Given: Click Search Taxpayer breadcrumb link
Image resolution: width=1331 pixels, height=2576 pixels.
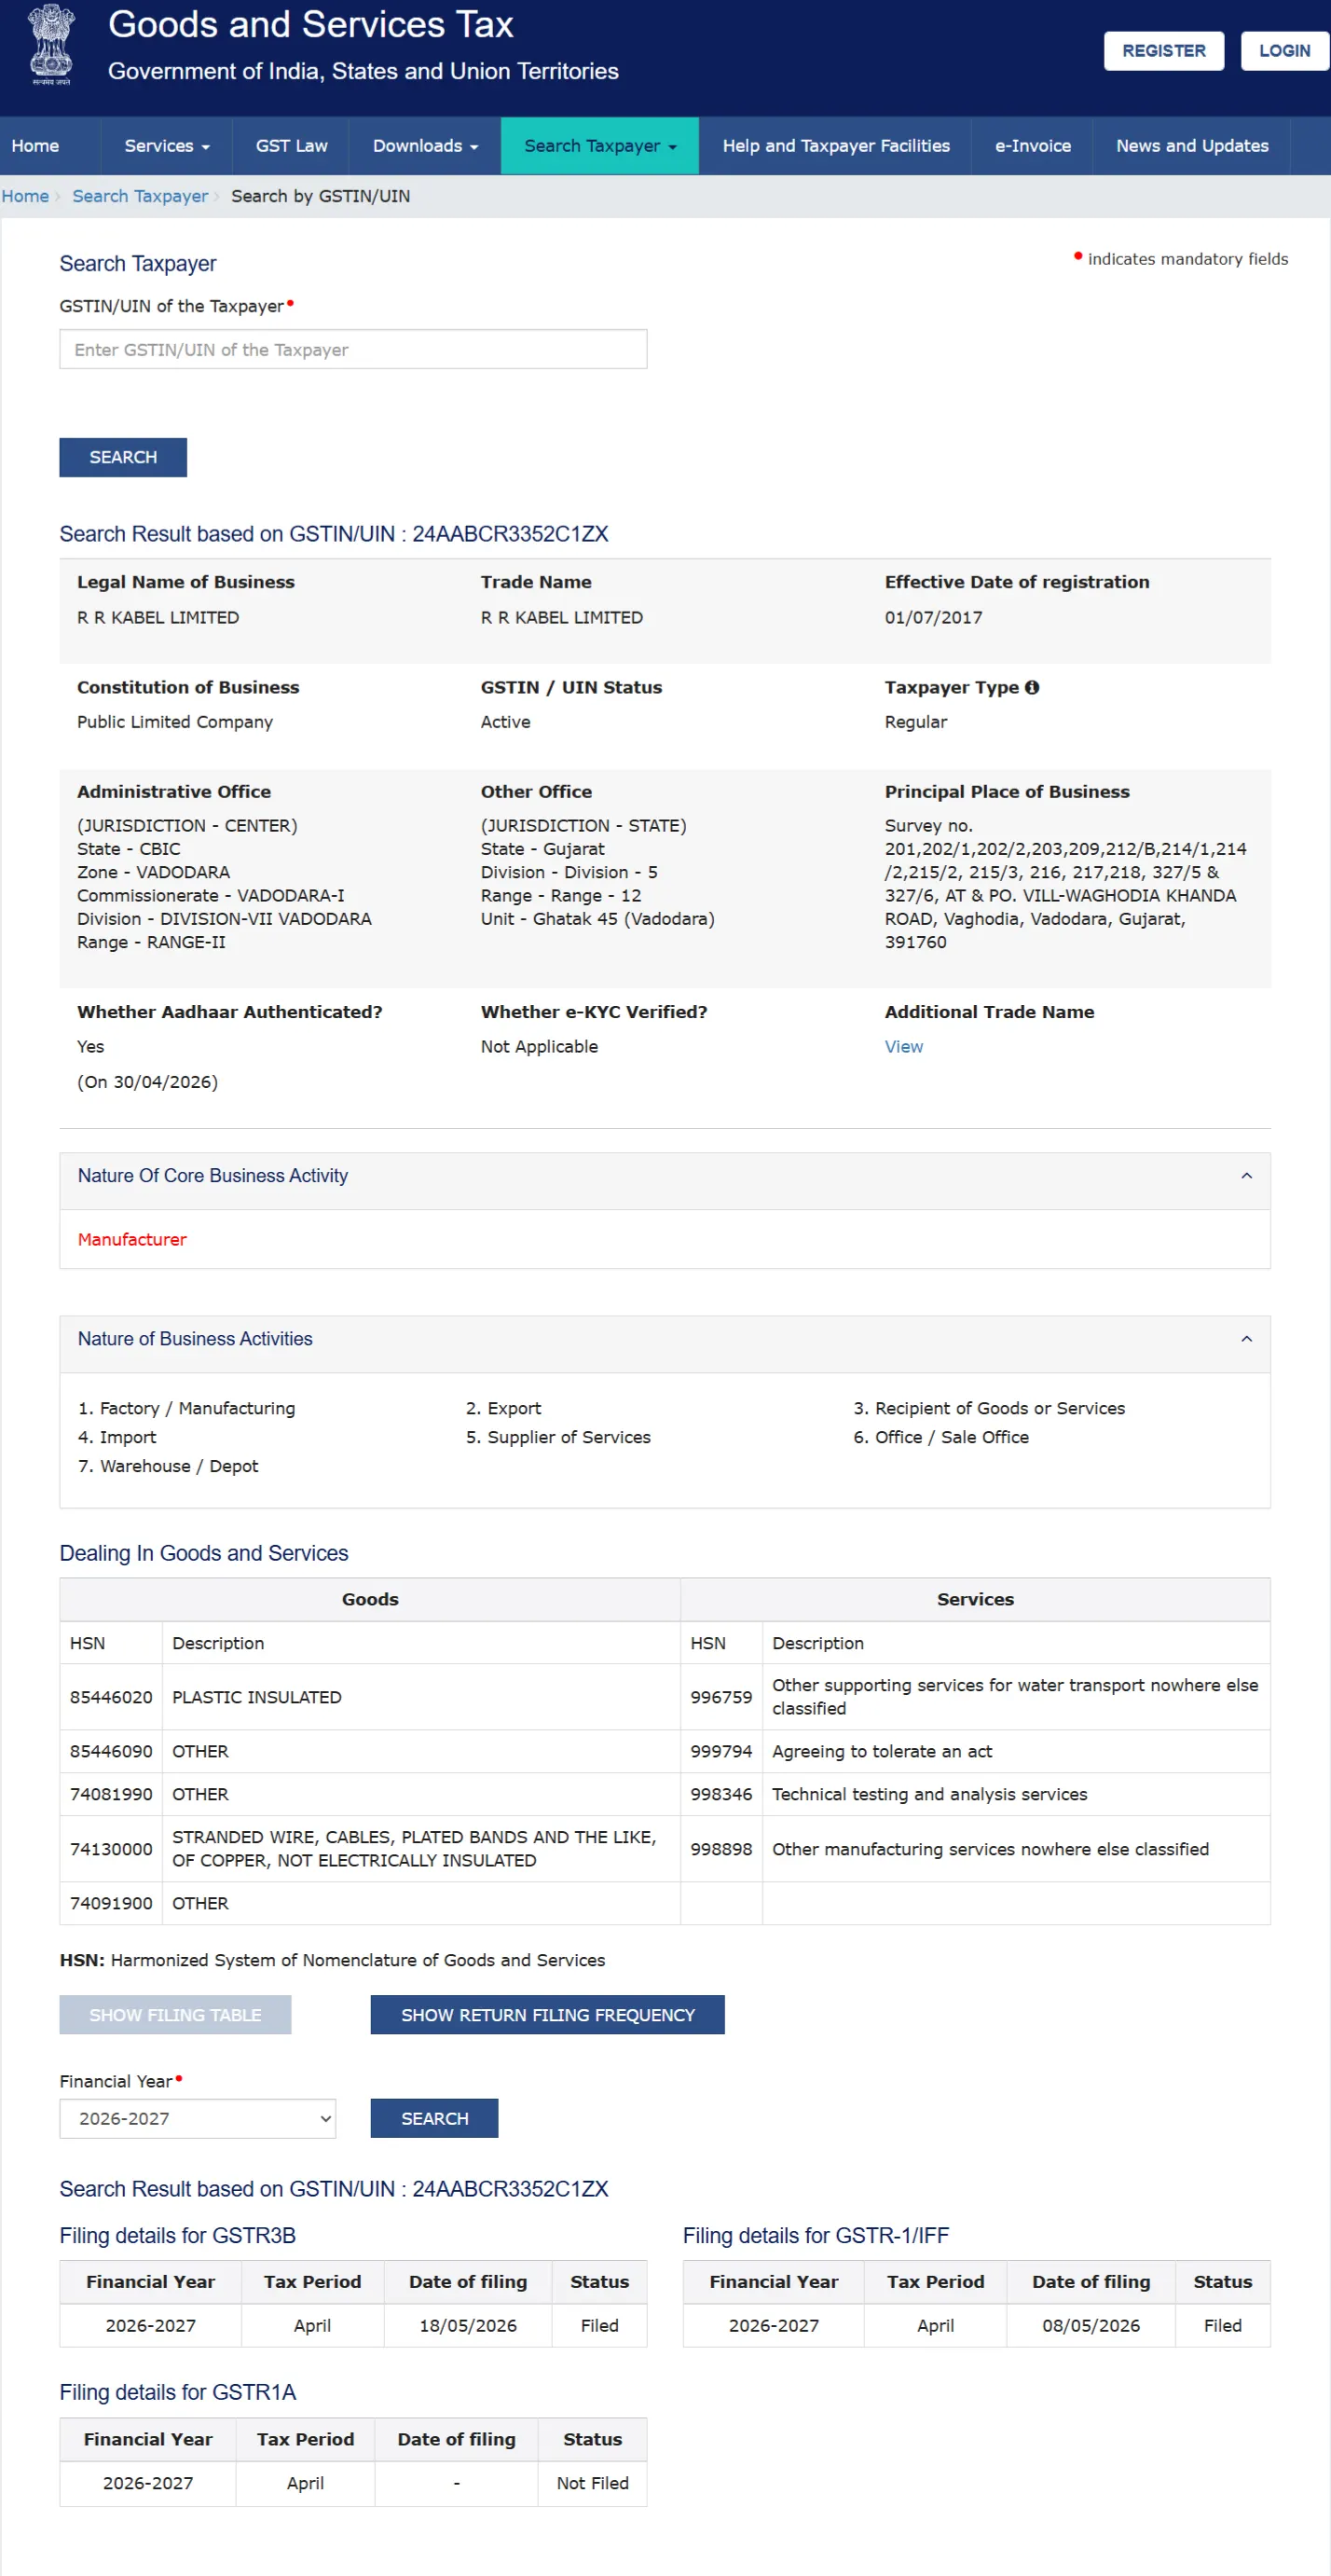Looking at the screenshot, I should click(140, 196).
